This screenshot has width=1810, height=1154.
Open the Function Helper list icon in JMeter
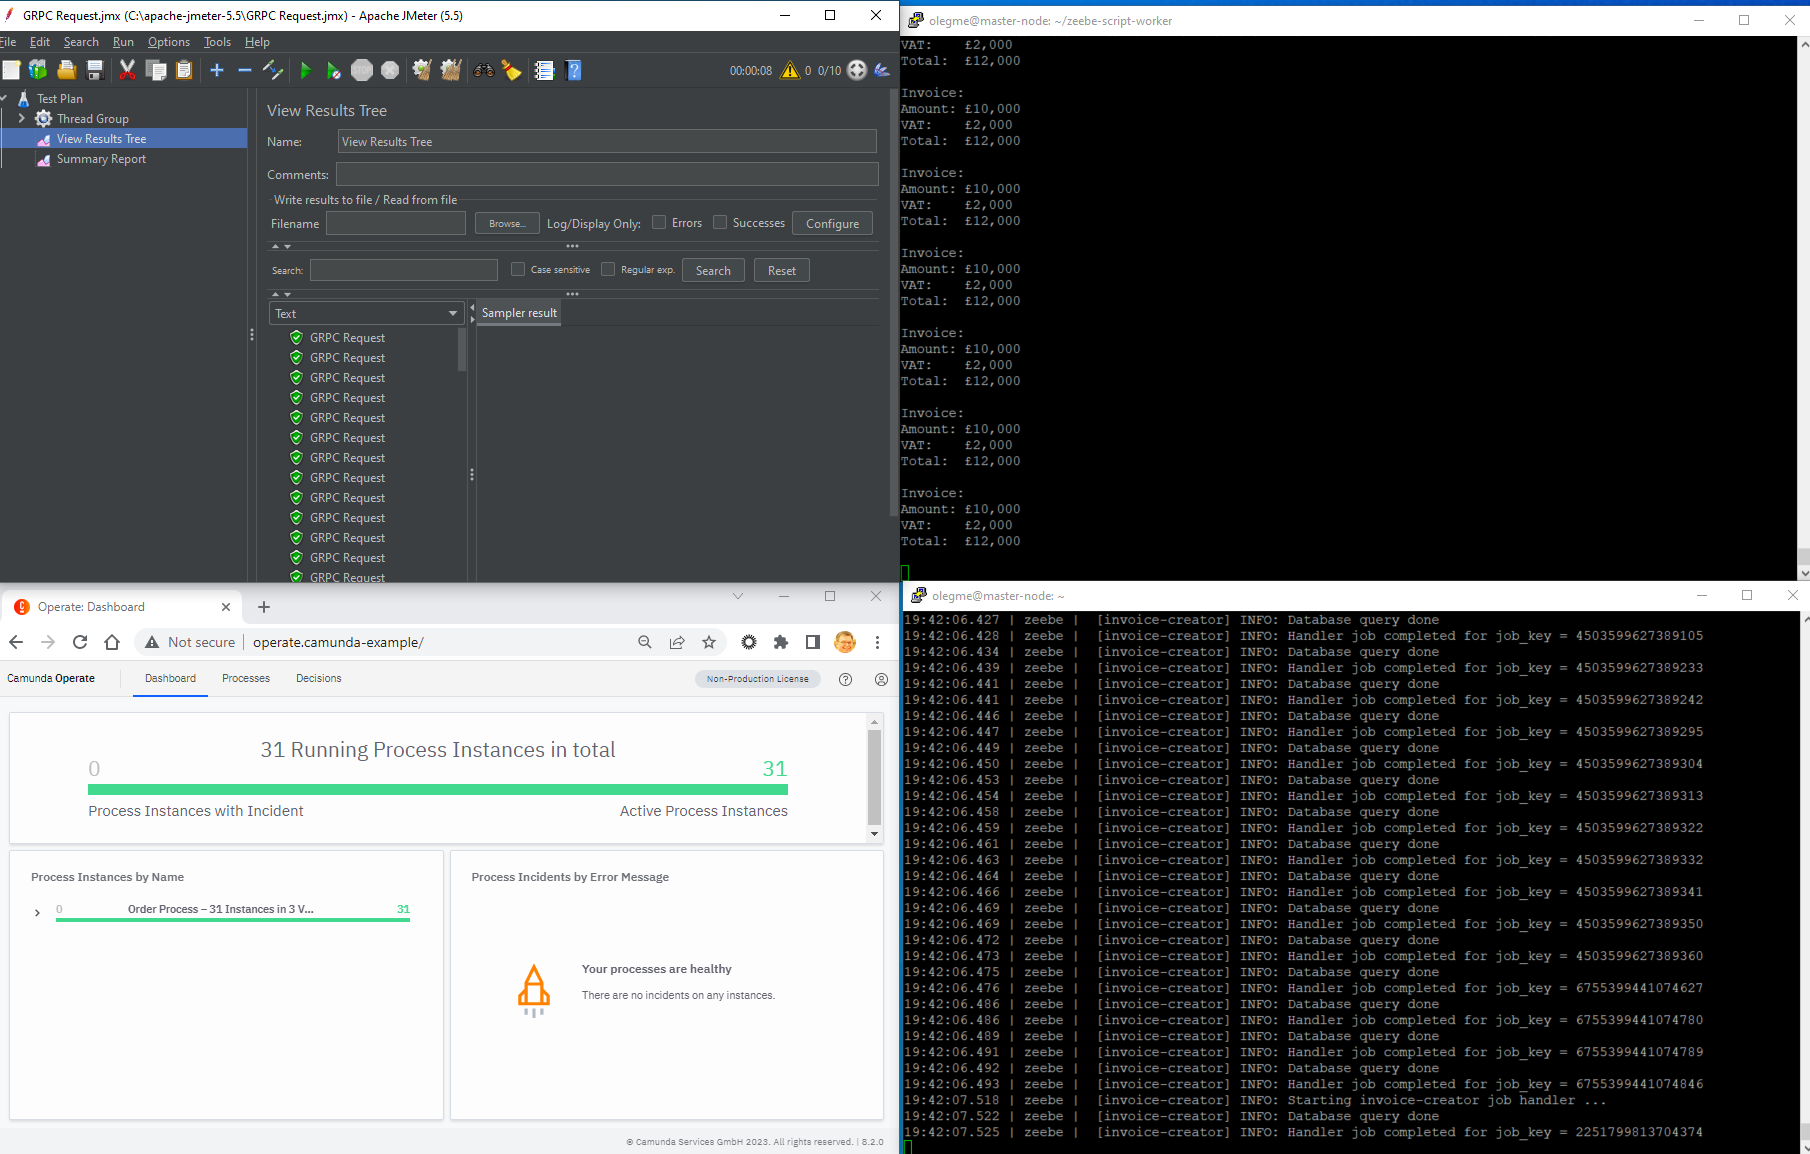click(544, 70)
